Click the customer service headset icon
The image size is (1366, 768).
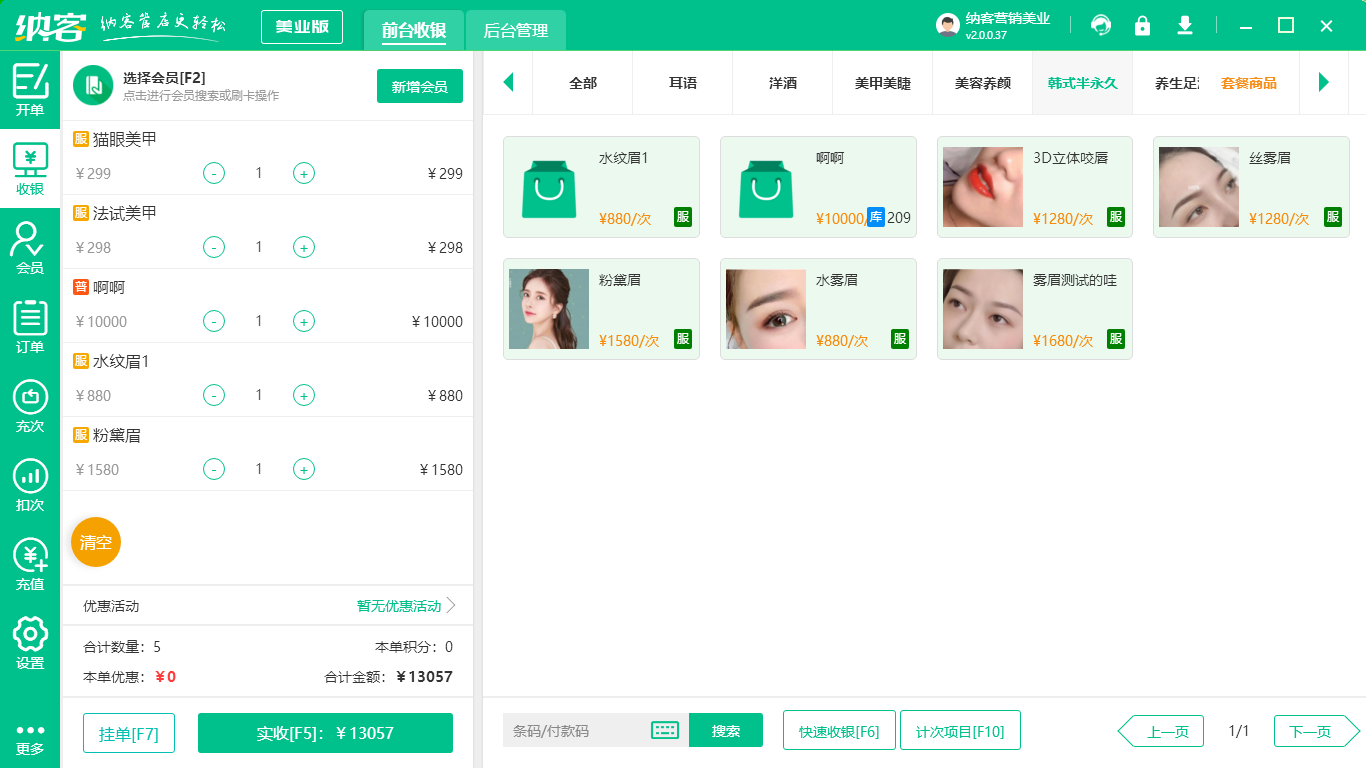(x=1101, y=25)
